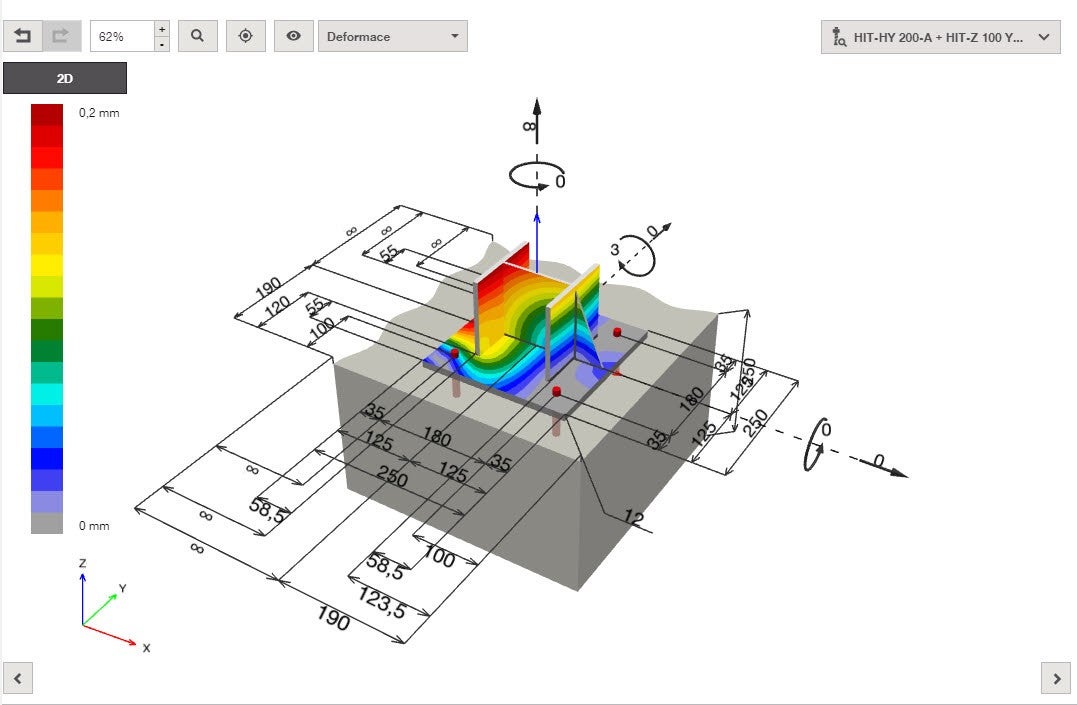1077x705 pixels.
Task: Open the Deformace dropdown
Action: pyautogui.click(x=393, y=36)
